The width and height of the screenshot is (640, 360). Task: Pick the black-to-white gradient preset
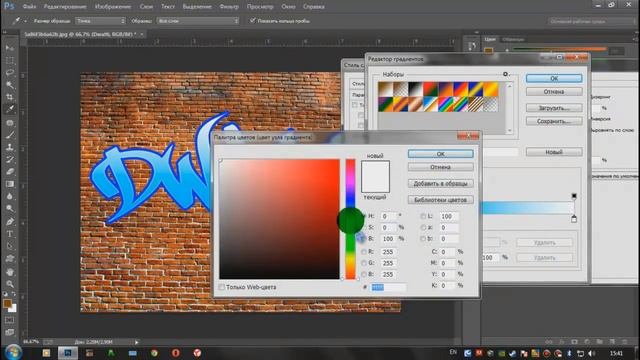click(415, 89)
